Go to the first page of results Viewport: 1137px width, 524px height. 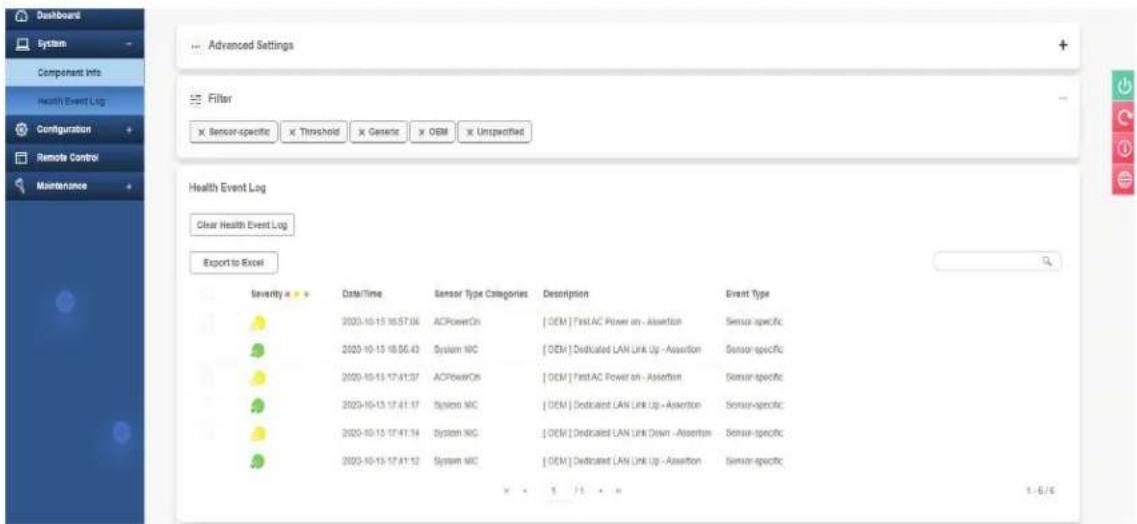(506, 491)
